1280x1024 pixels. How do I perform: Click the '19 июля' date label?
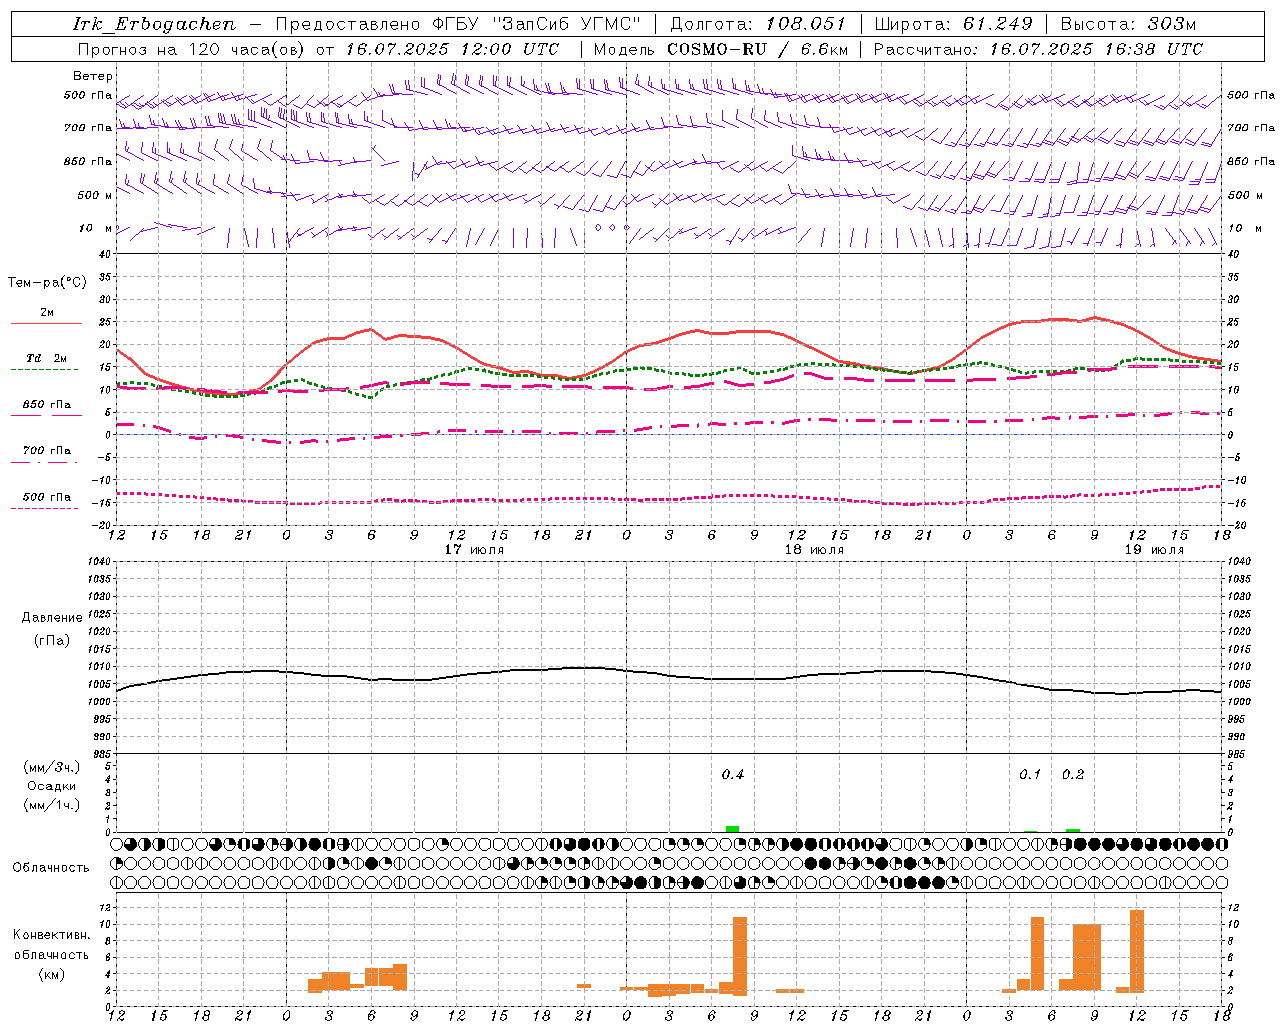pyautogui.click(x=1154, y=550)
